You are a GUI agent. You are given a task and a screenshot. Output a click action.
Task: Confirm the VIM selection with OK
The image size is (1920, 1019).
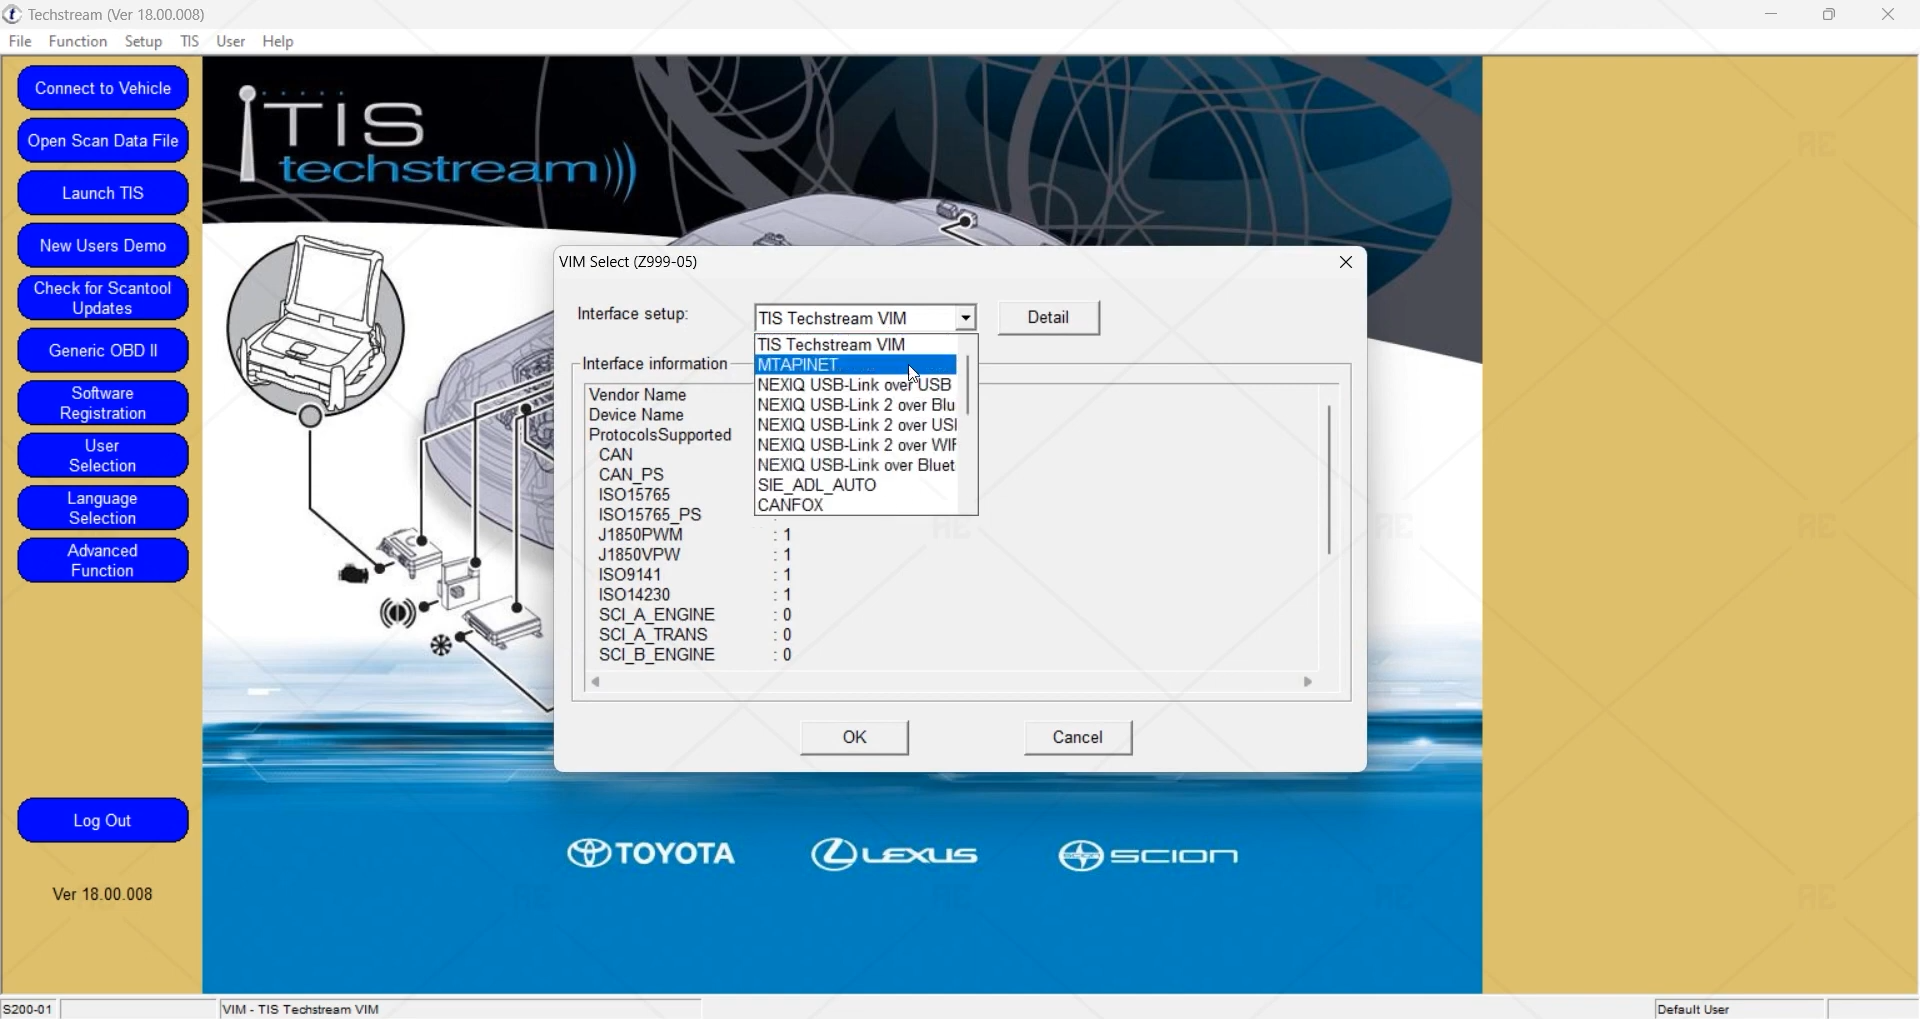coord(853,738)
